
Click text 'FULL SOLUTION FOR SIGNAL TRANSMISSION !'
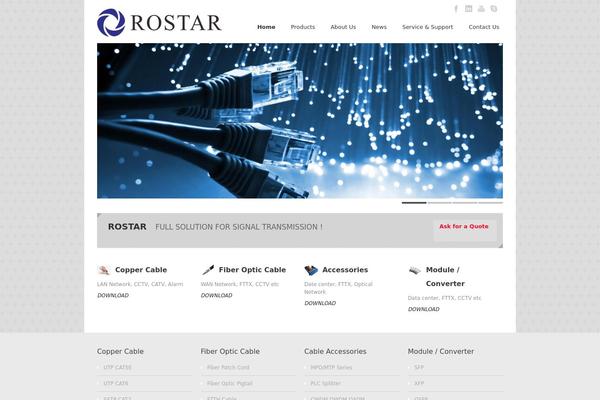pyautogui.click(x=239, y=227)
